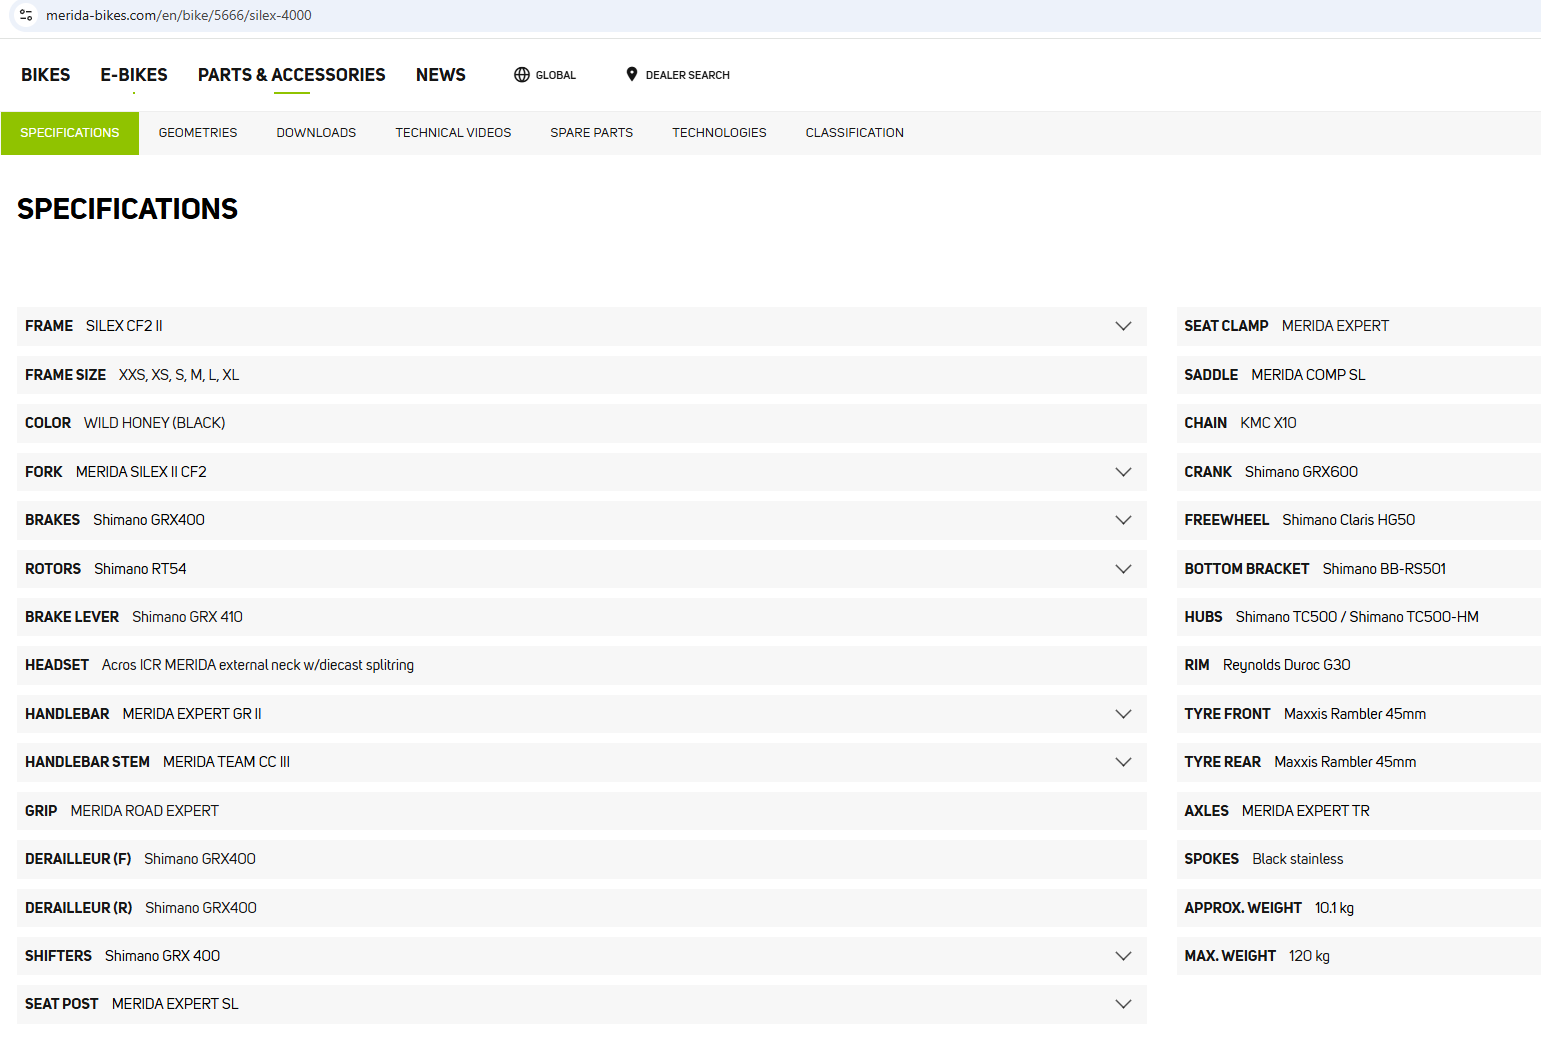Click the URL in the address bar
Viewport: 1541px width, 1046px height.
[x=179, y=15]
